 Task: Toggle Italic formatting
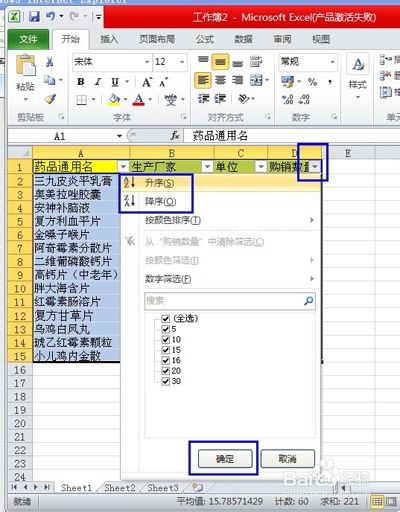tap(98, 82)
